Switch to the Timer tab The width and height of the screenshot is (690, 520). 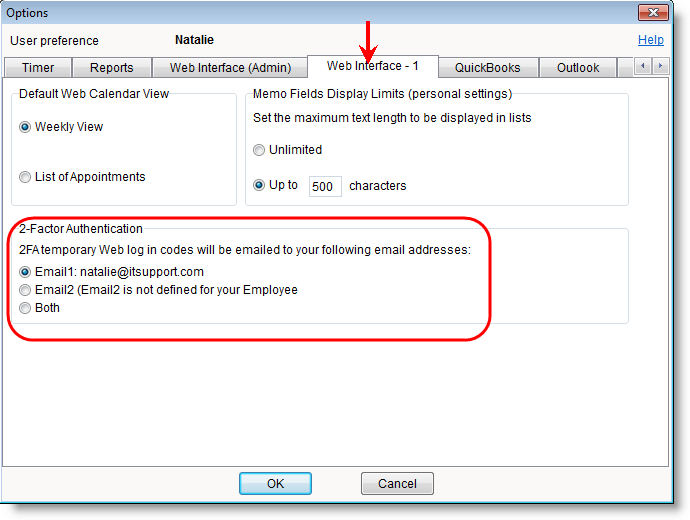pos(40,68)
